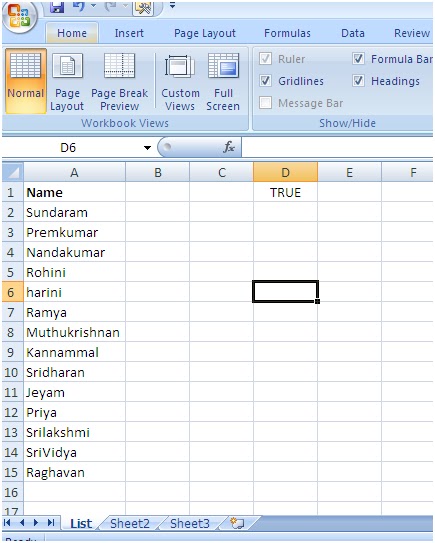Undo the last action

79,6
